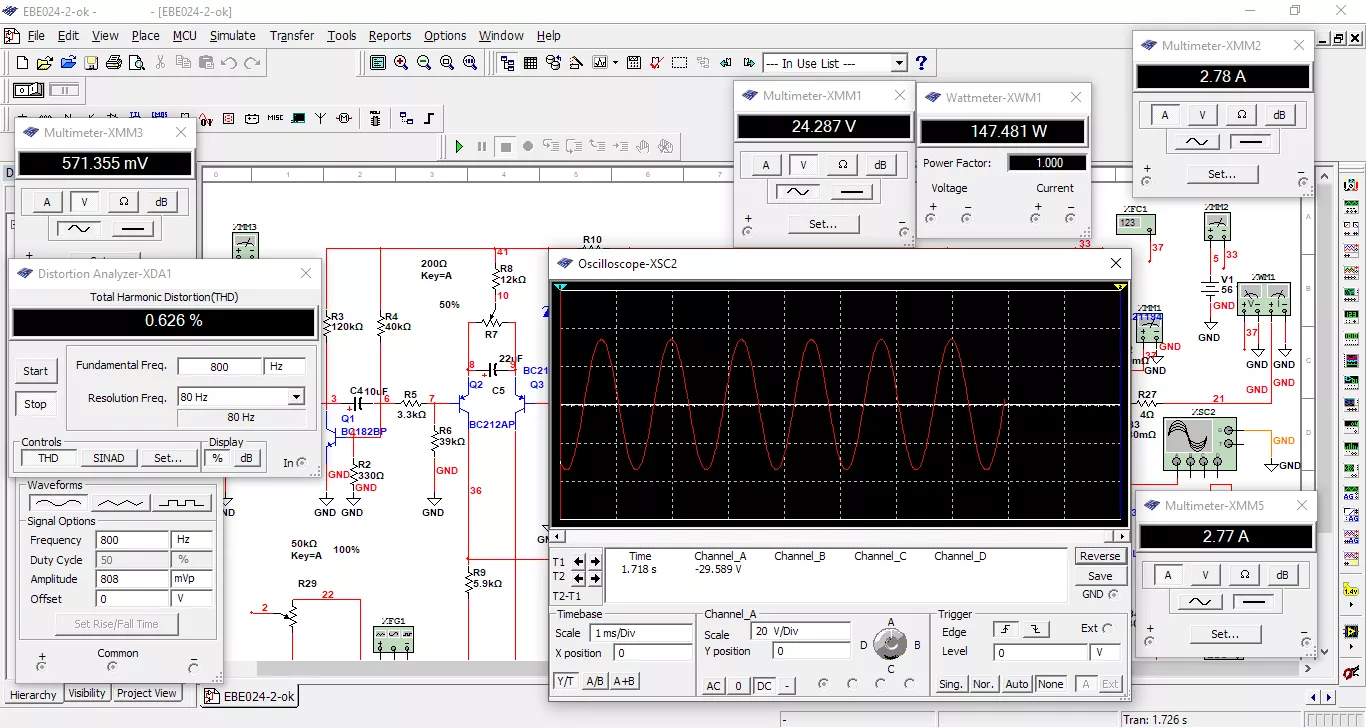Switch to the Project View tab
Screen dimensions: 1366x728
pos(146,693)
